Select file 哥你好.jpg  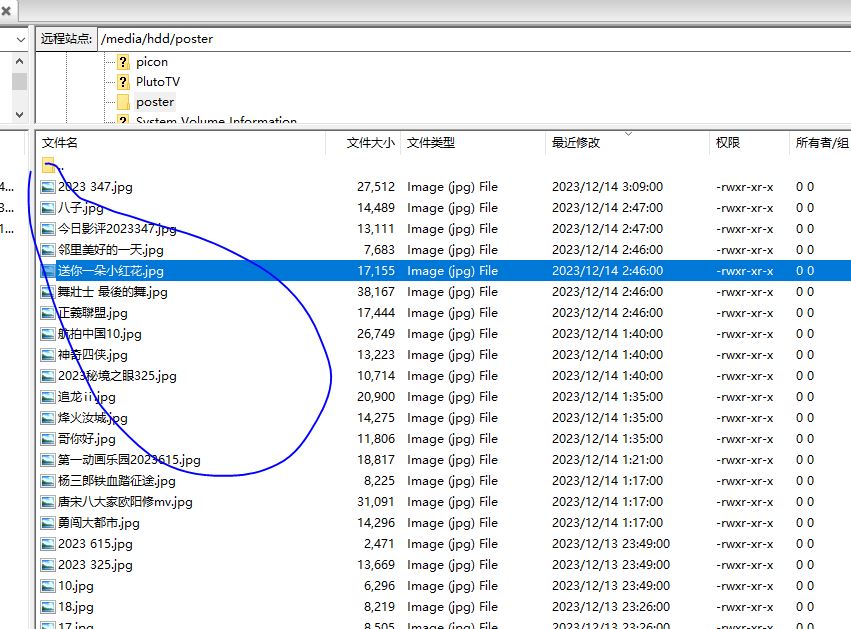[x=87, y=439]
